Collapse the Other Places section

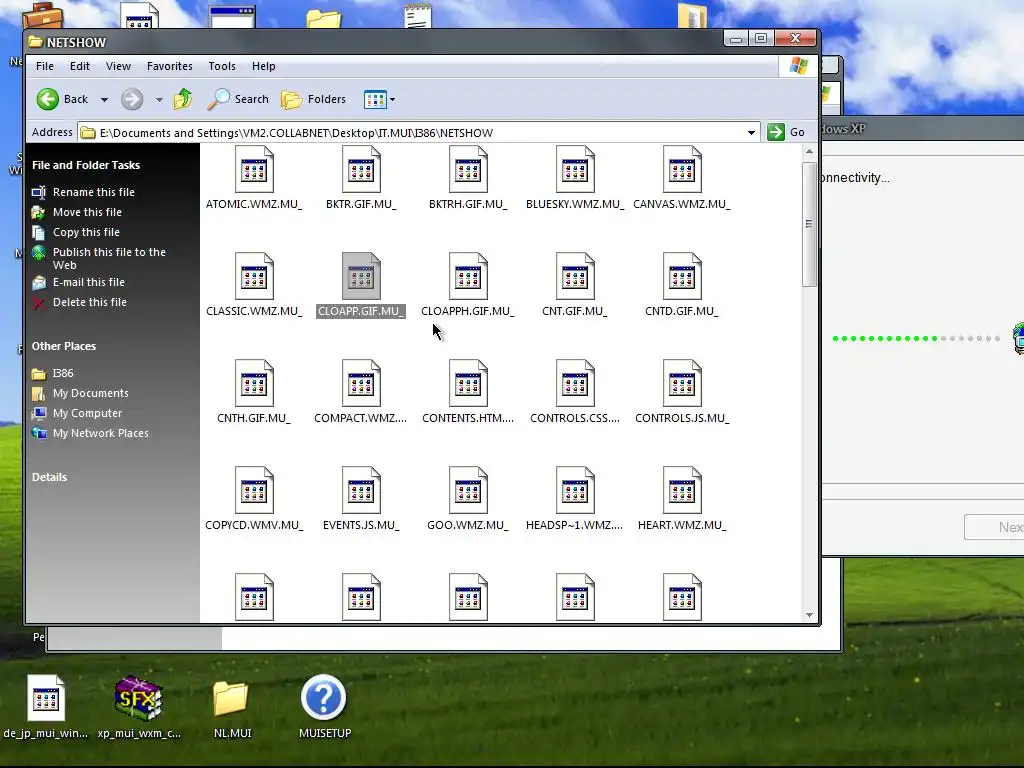[63, 346]
